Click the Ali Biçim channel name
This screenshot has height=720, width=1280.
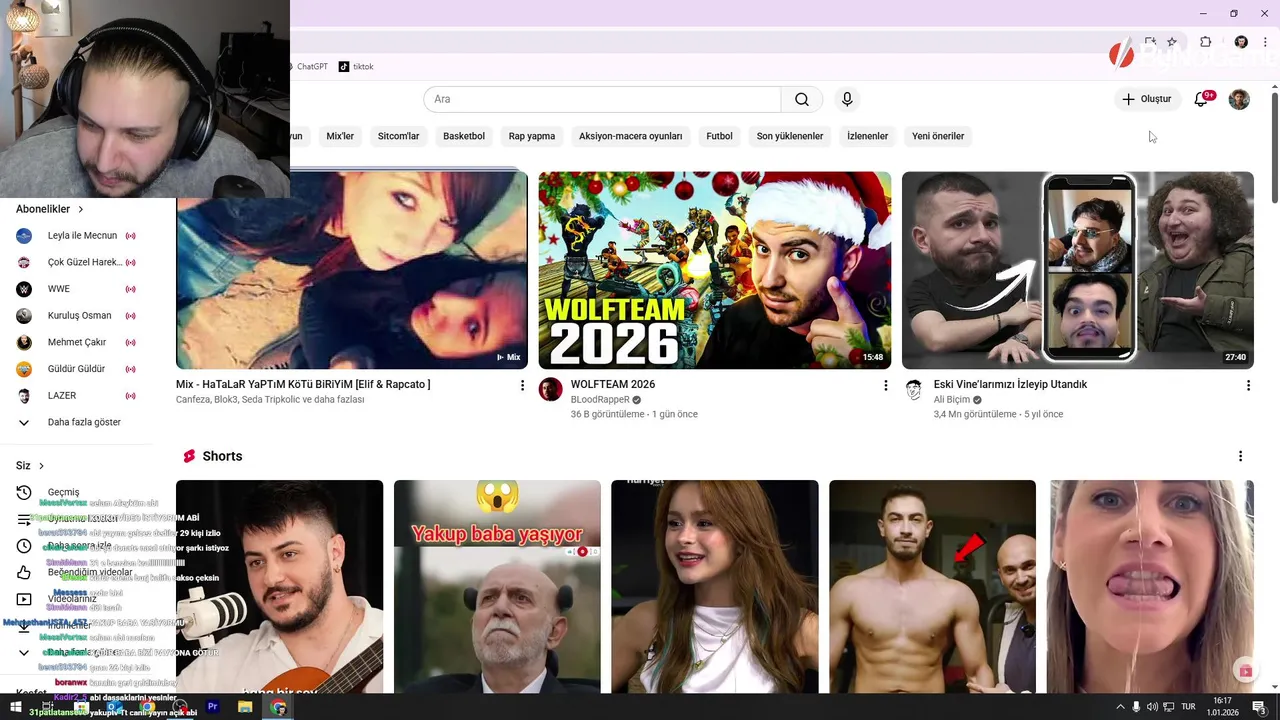point(952,400)
